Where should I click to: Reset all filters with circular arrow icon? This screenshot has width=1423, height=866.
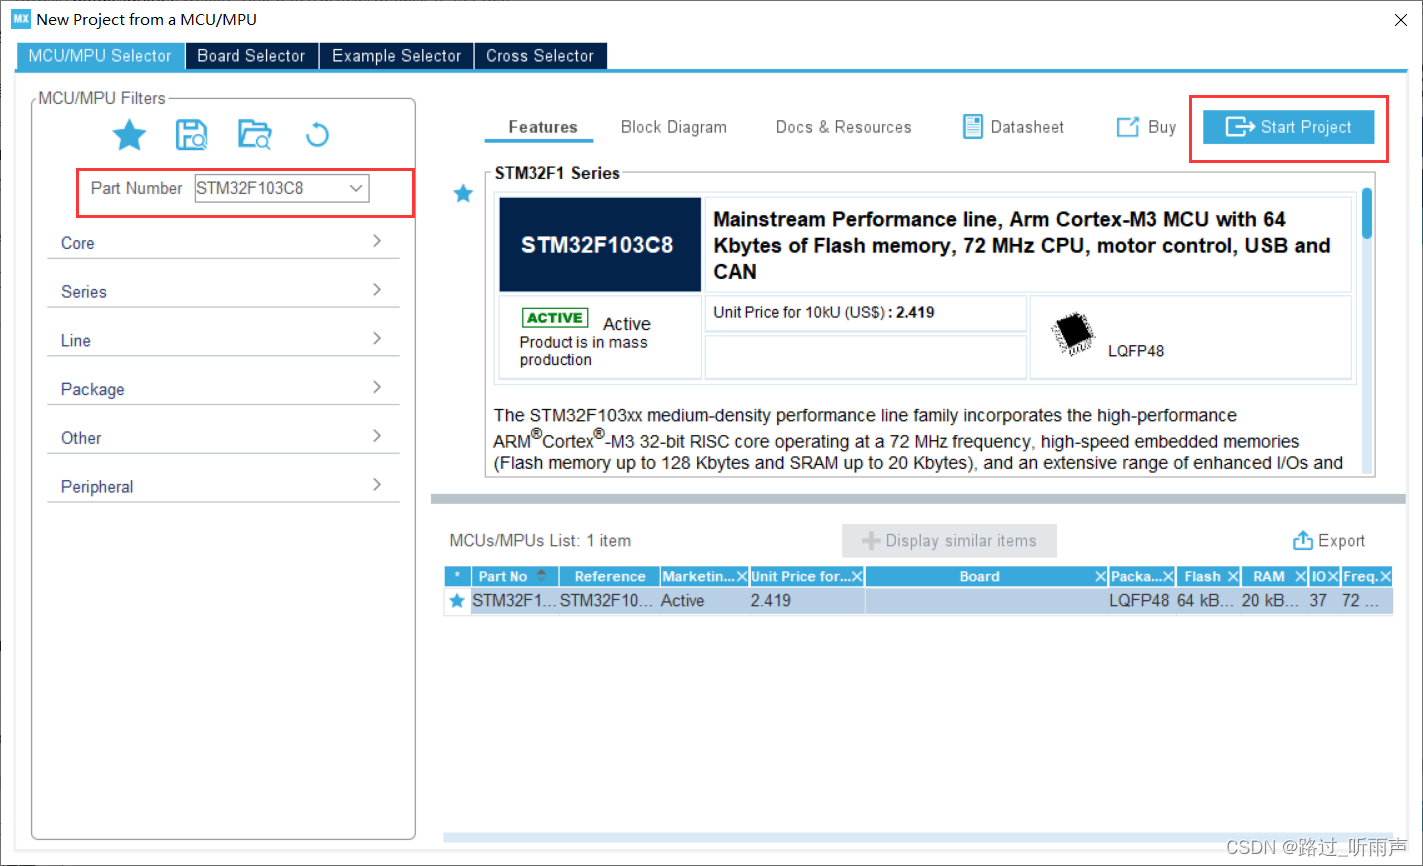(x=317, y=135)
